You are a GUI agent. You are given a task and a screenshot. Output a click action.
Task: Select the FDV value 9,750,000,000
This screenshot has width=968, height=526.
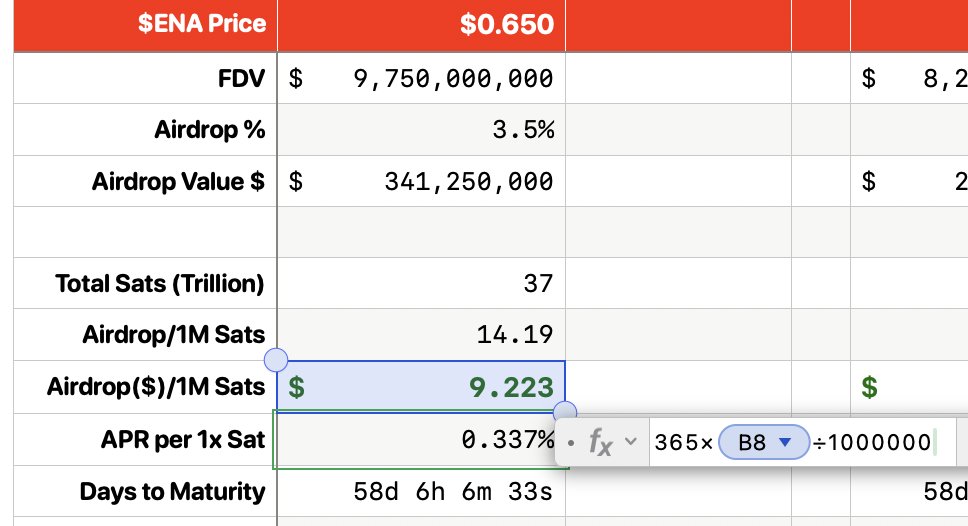click(x=421, y=78)
